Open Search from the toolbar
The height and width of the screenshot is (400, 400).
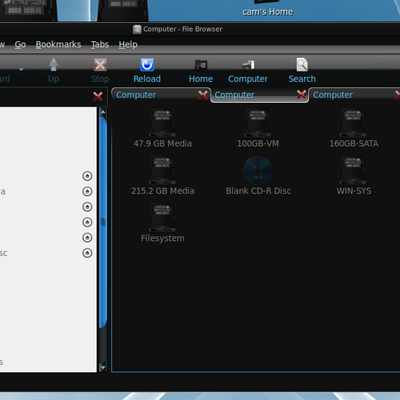click(x=302, y=70)
